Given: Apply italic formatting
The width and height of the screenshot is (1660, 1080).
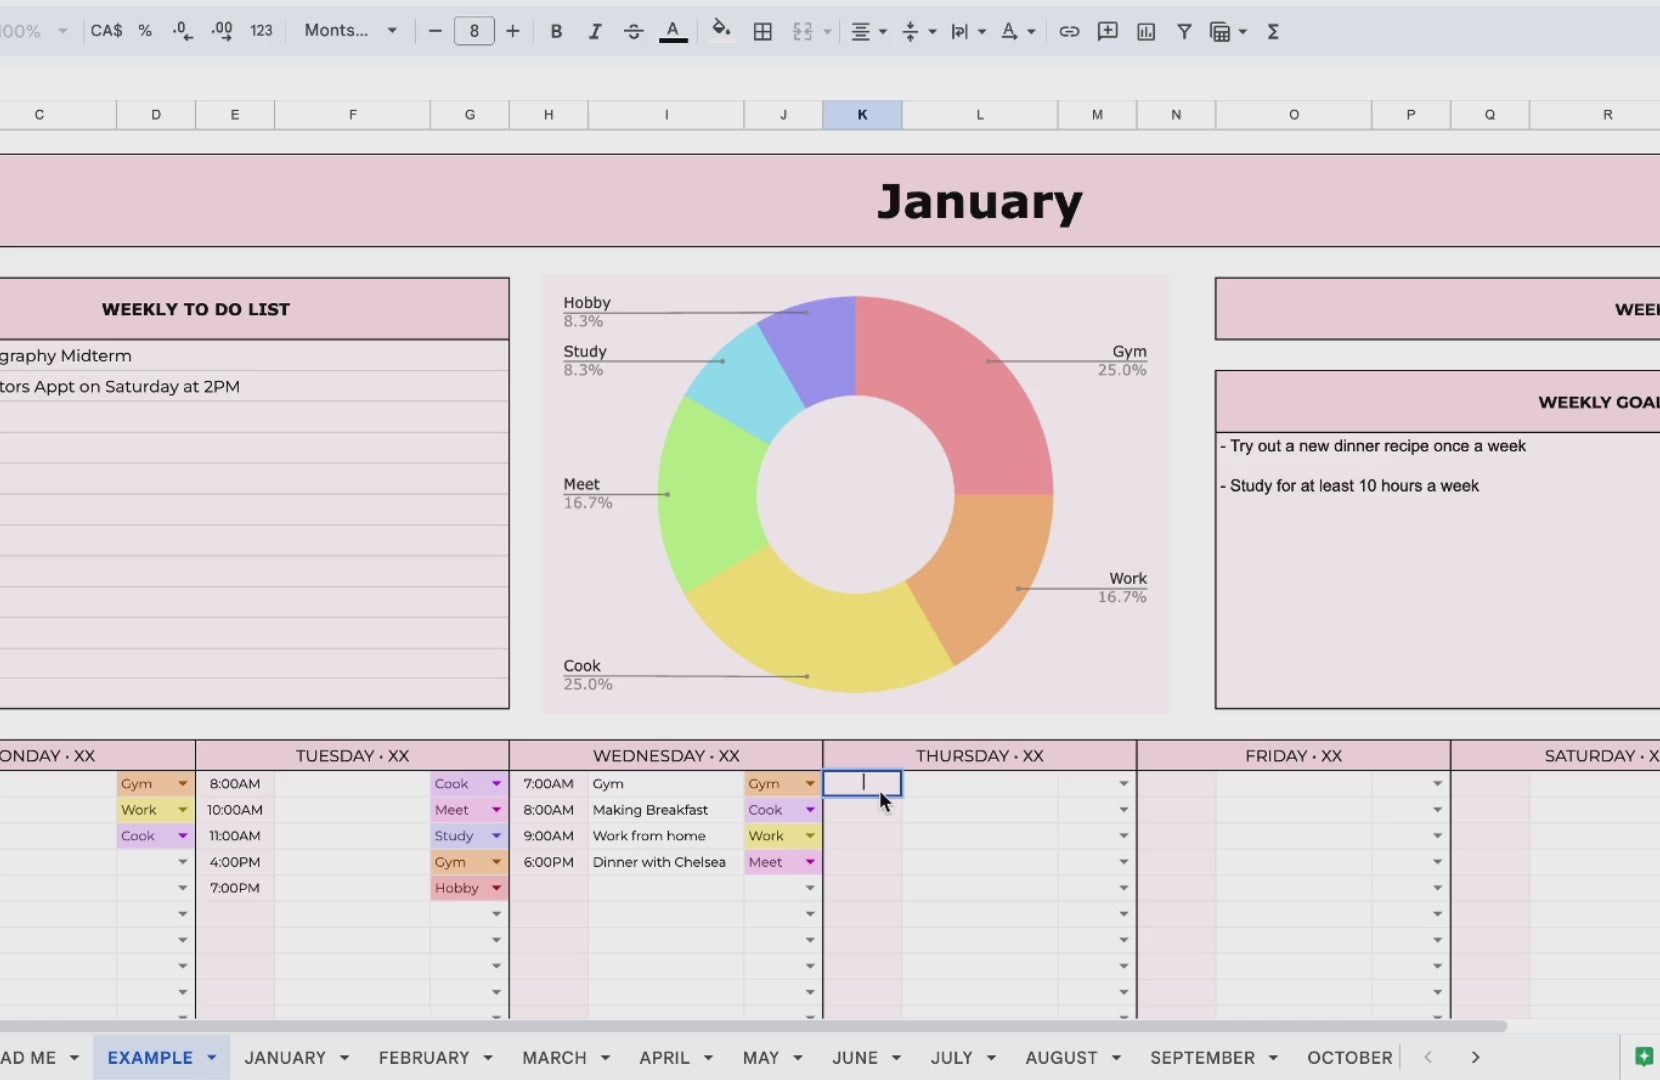Looking at the screenshot, I should click(x=595, y=31).
